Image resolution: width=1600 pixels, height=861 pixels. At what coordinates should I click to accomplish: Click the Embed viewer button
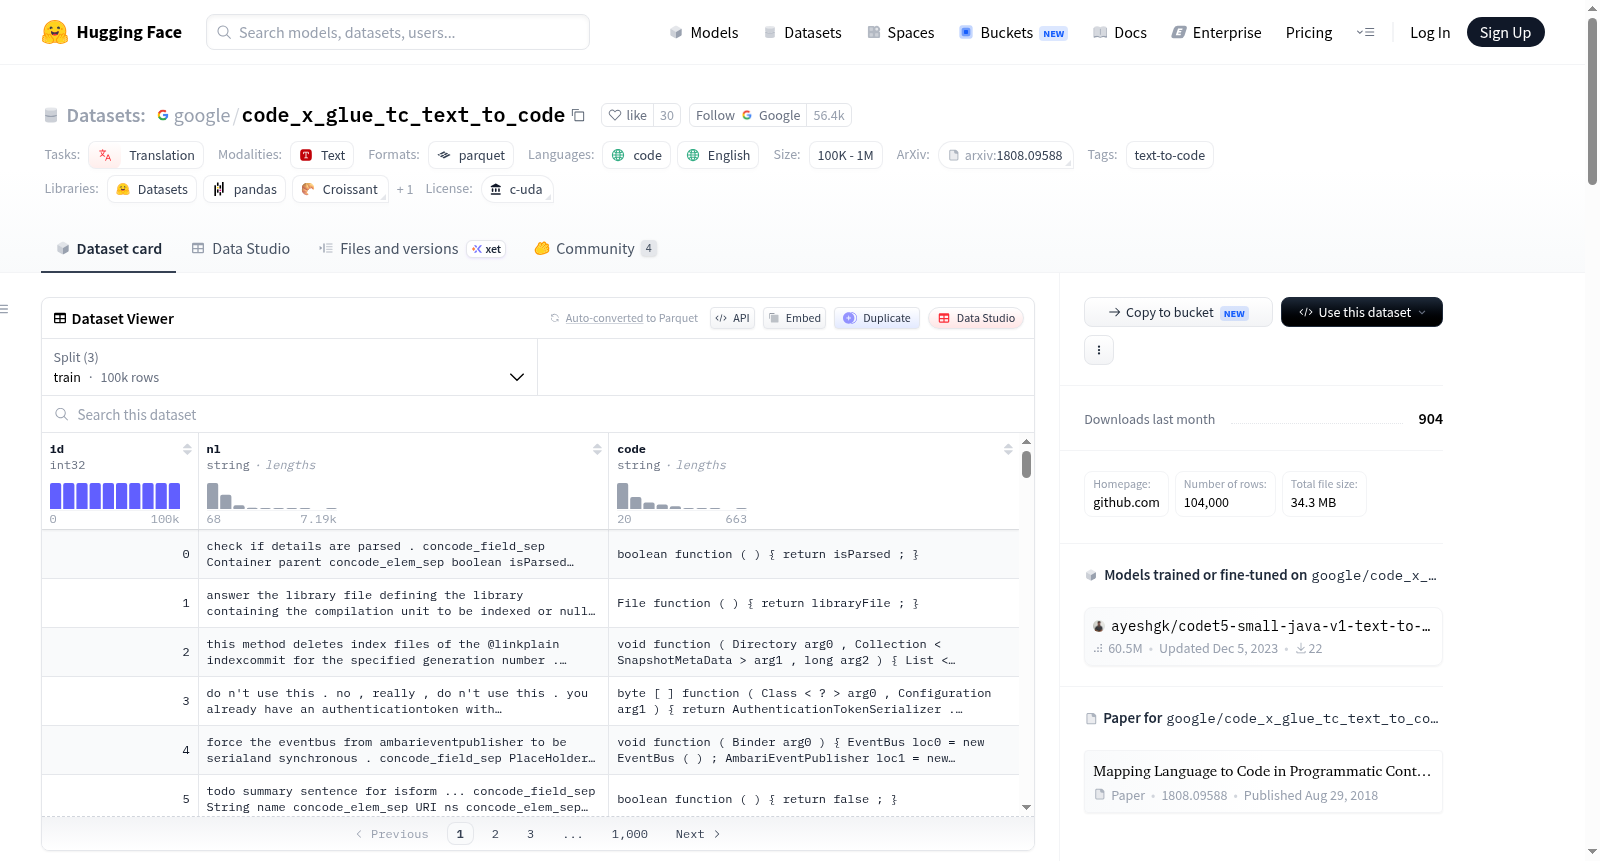pos(794,318)
